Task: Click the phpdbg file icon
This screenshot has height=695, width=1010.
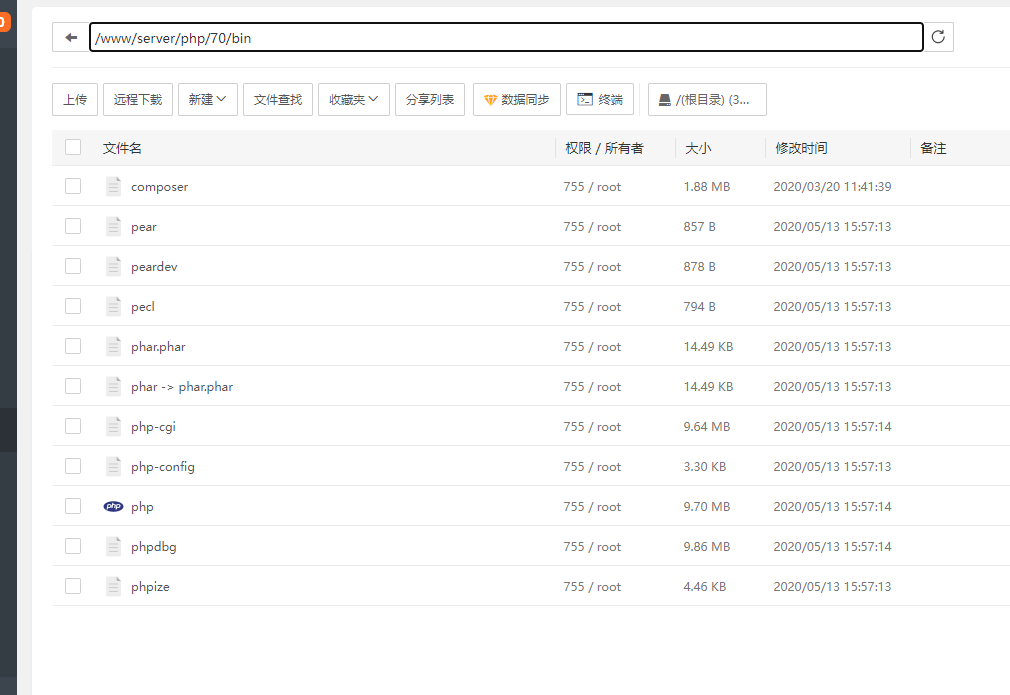Action: pos(113,546)
